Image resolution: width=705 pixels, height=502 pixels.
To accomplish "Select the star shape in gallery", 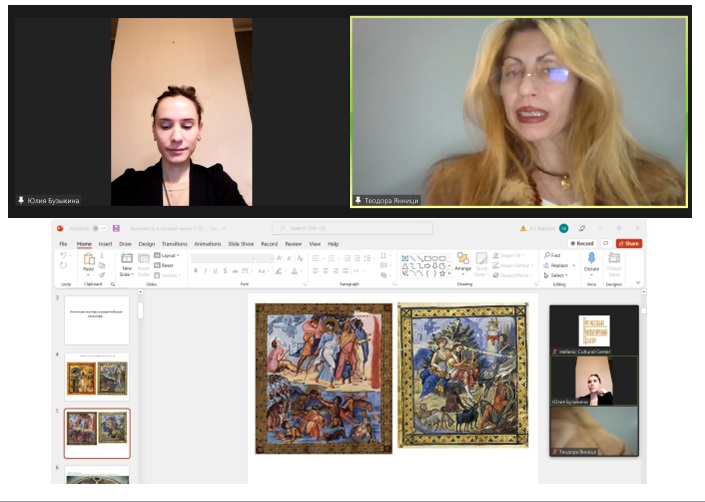I will point(442,273).
